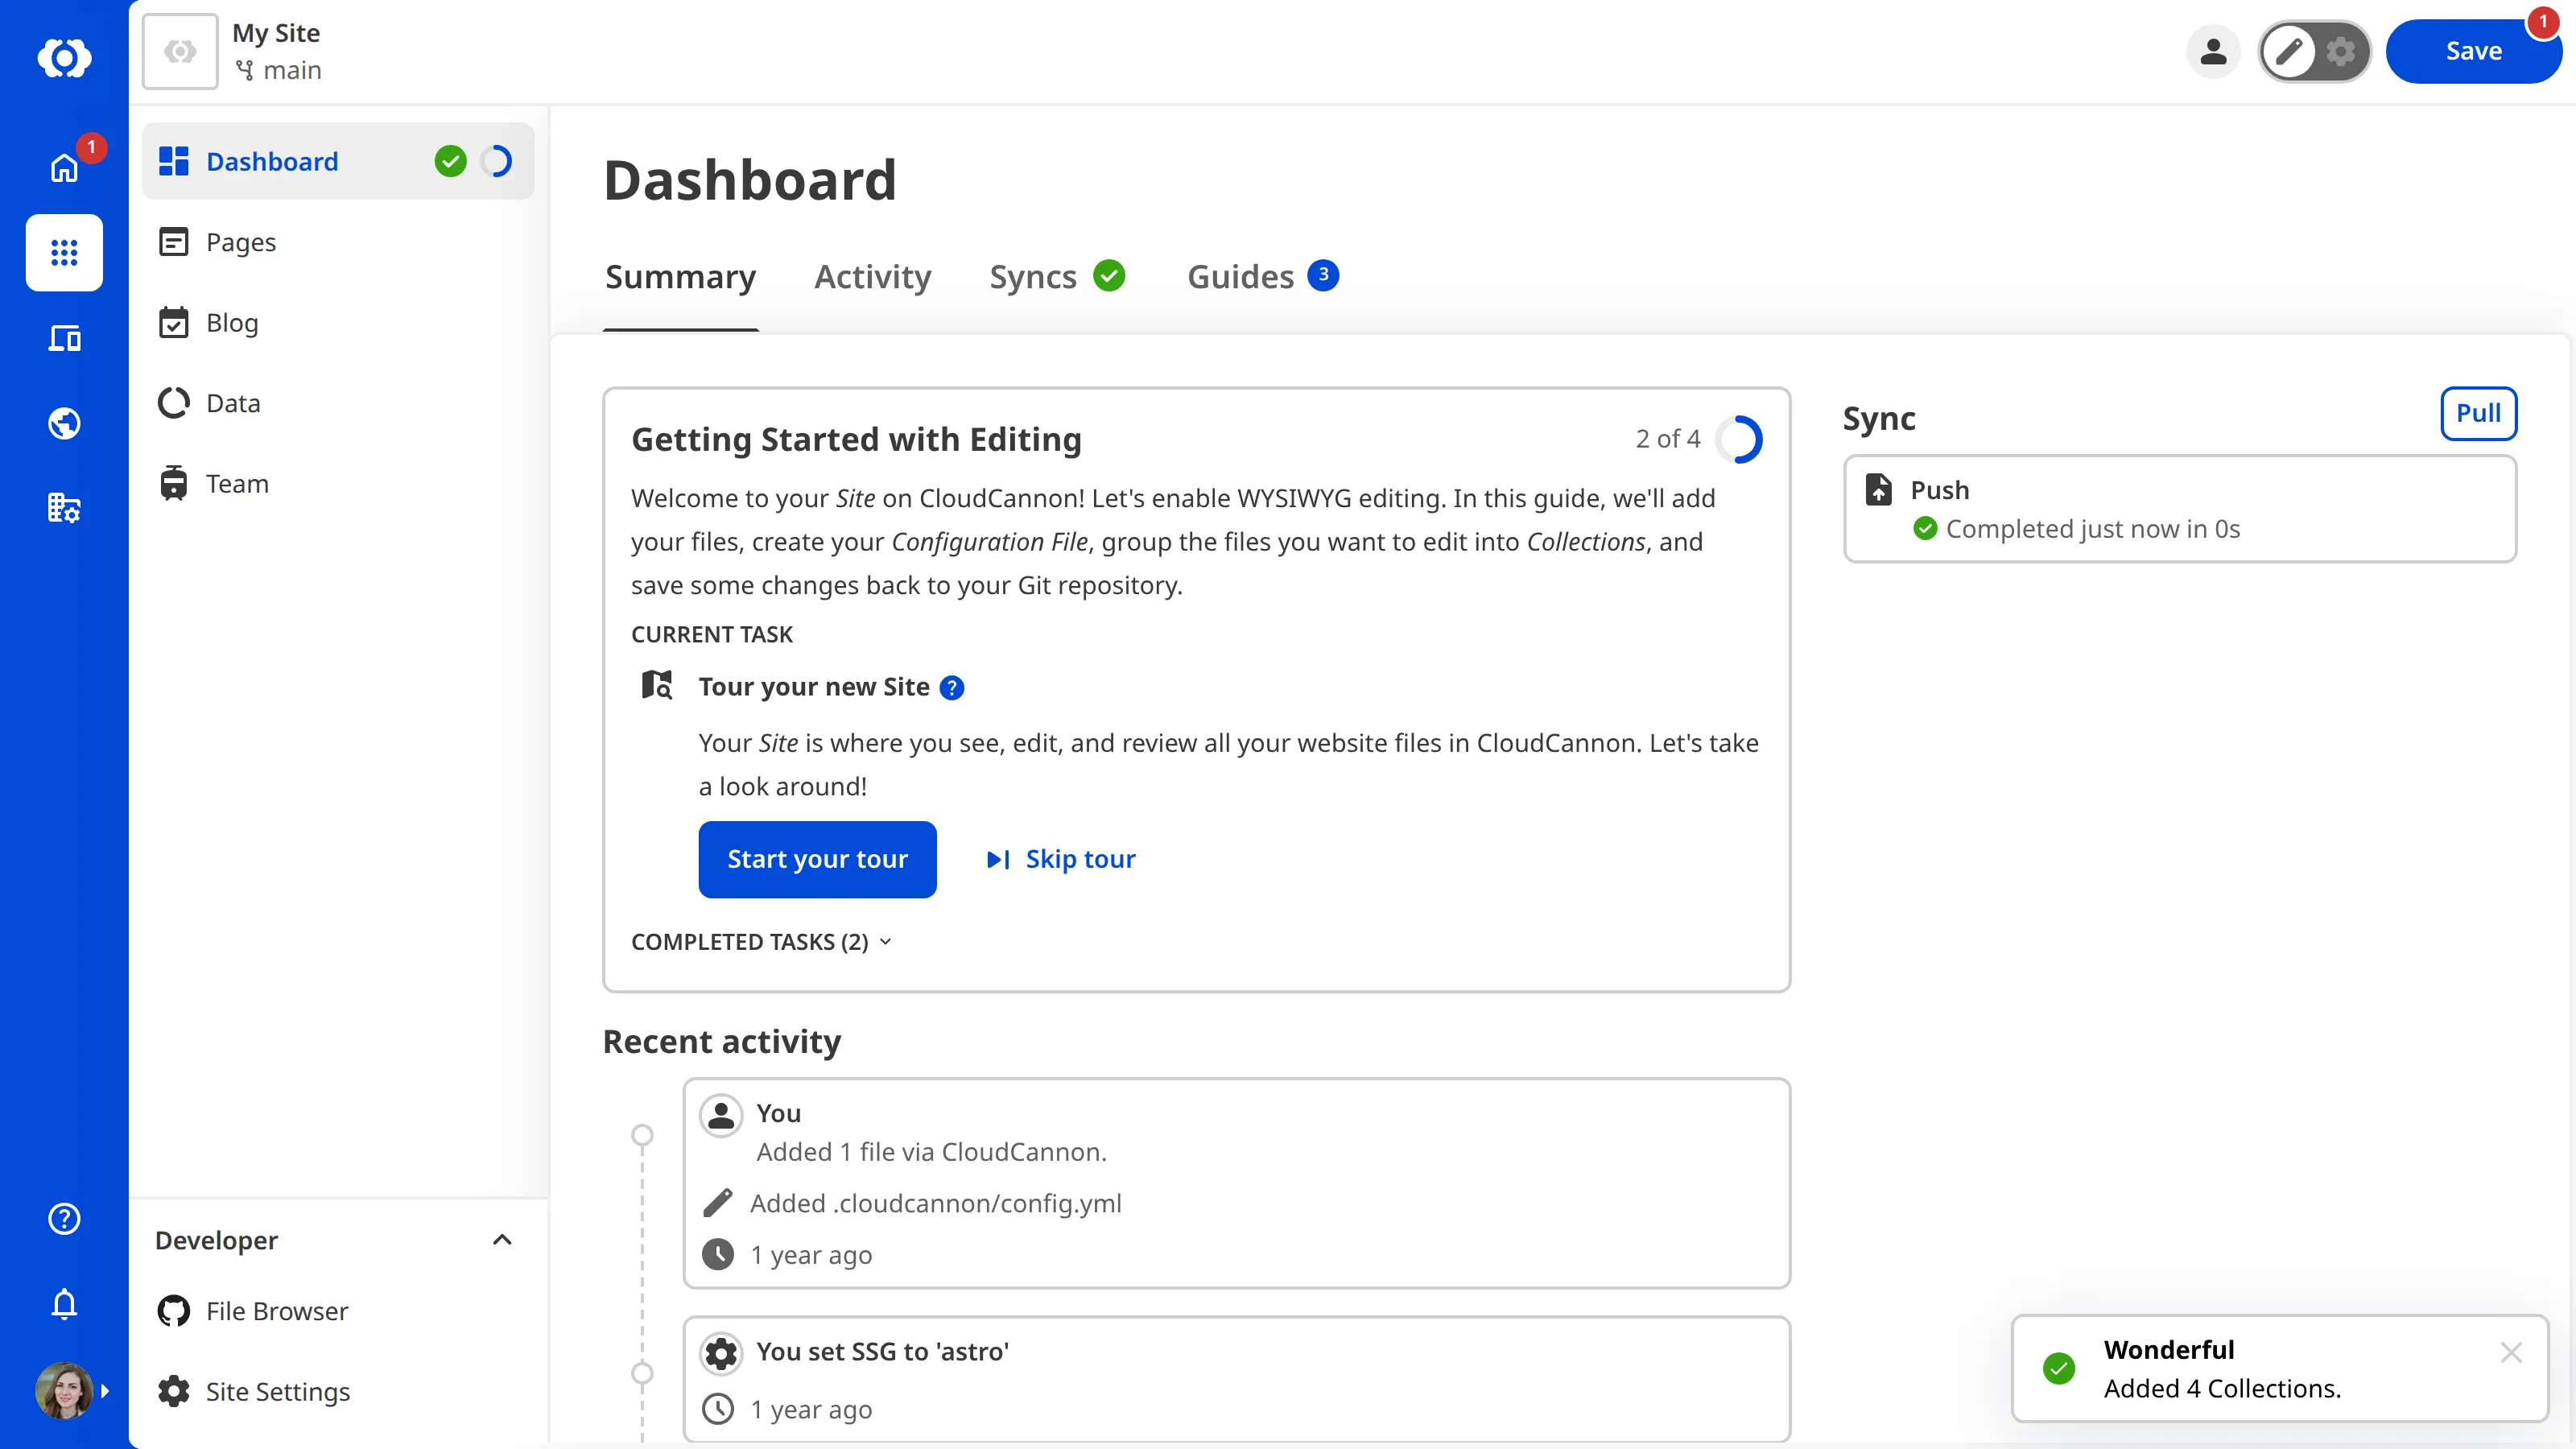Open the home icon with notification badge
The width and height of the screenshot is (2576, 1449).
[x=64, y=167]
